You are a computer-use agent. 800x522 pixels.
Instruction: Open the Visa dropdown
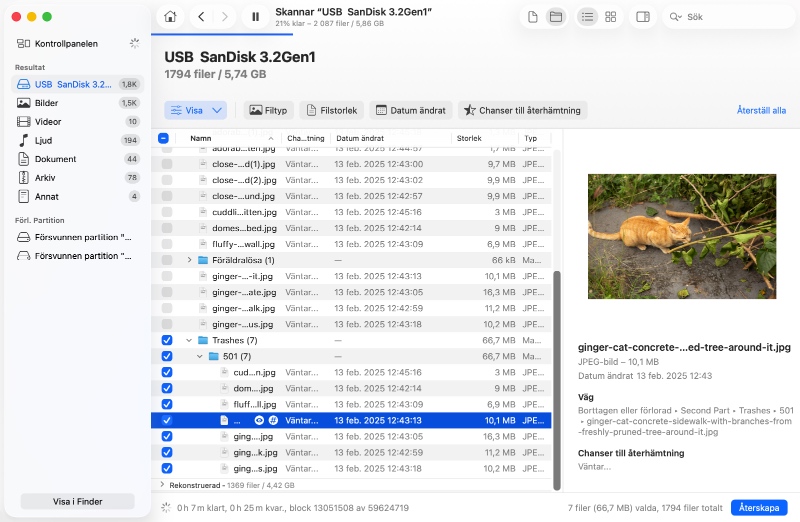pos(197,110)
